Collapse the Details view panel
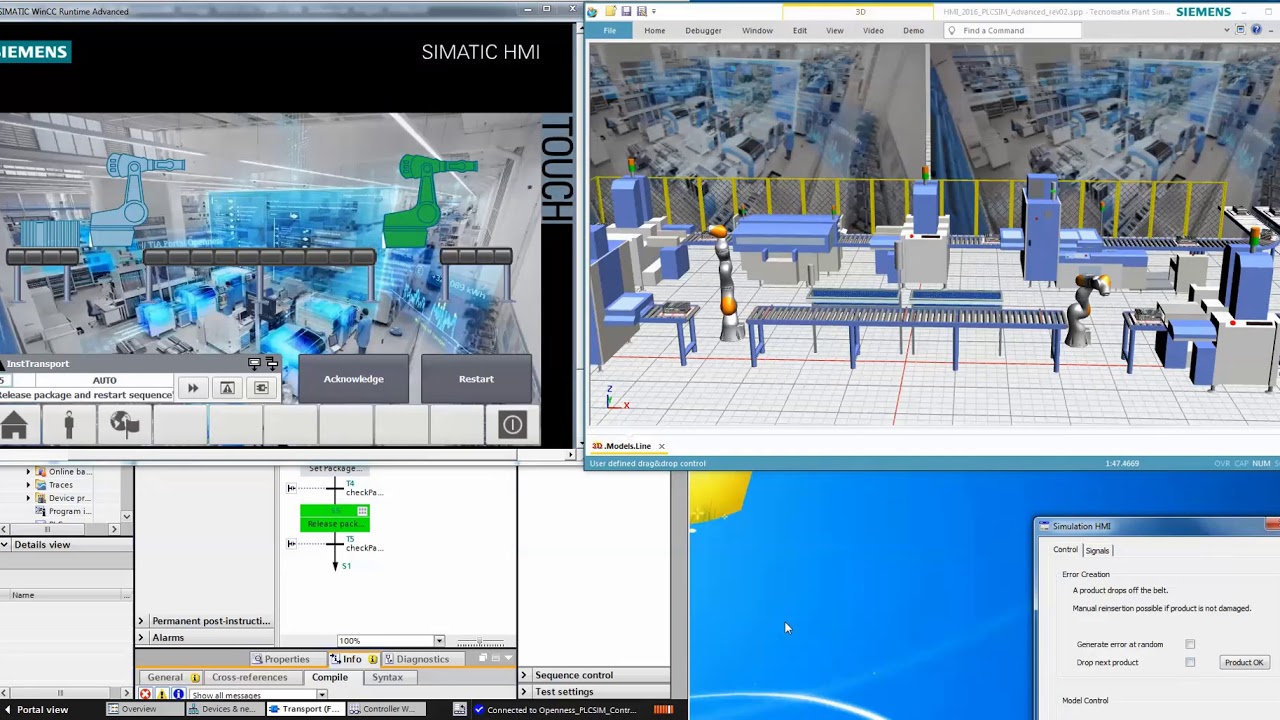The height and width of the screenshot is (720, 1280). point(5,545)
